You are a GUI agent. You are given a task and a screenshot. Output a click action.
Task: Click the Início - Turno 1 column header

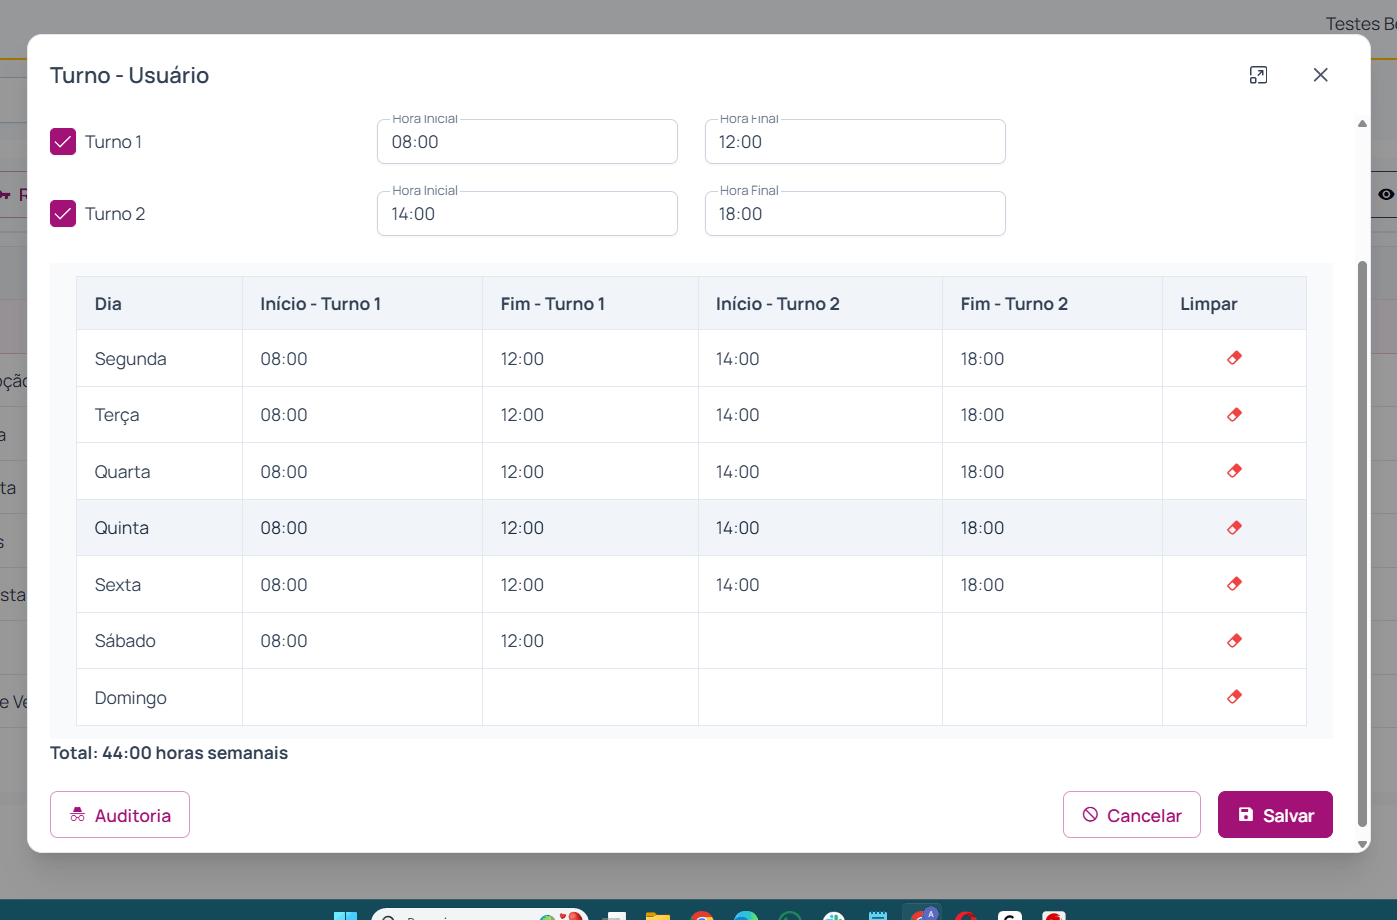(321, 304)
